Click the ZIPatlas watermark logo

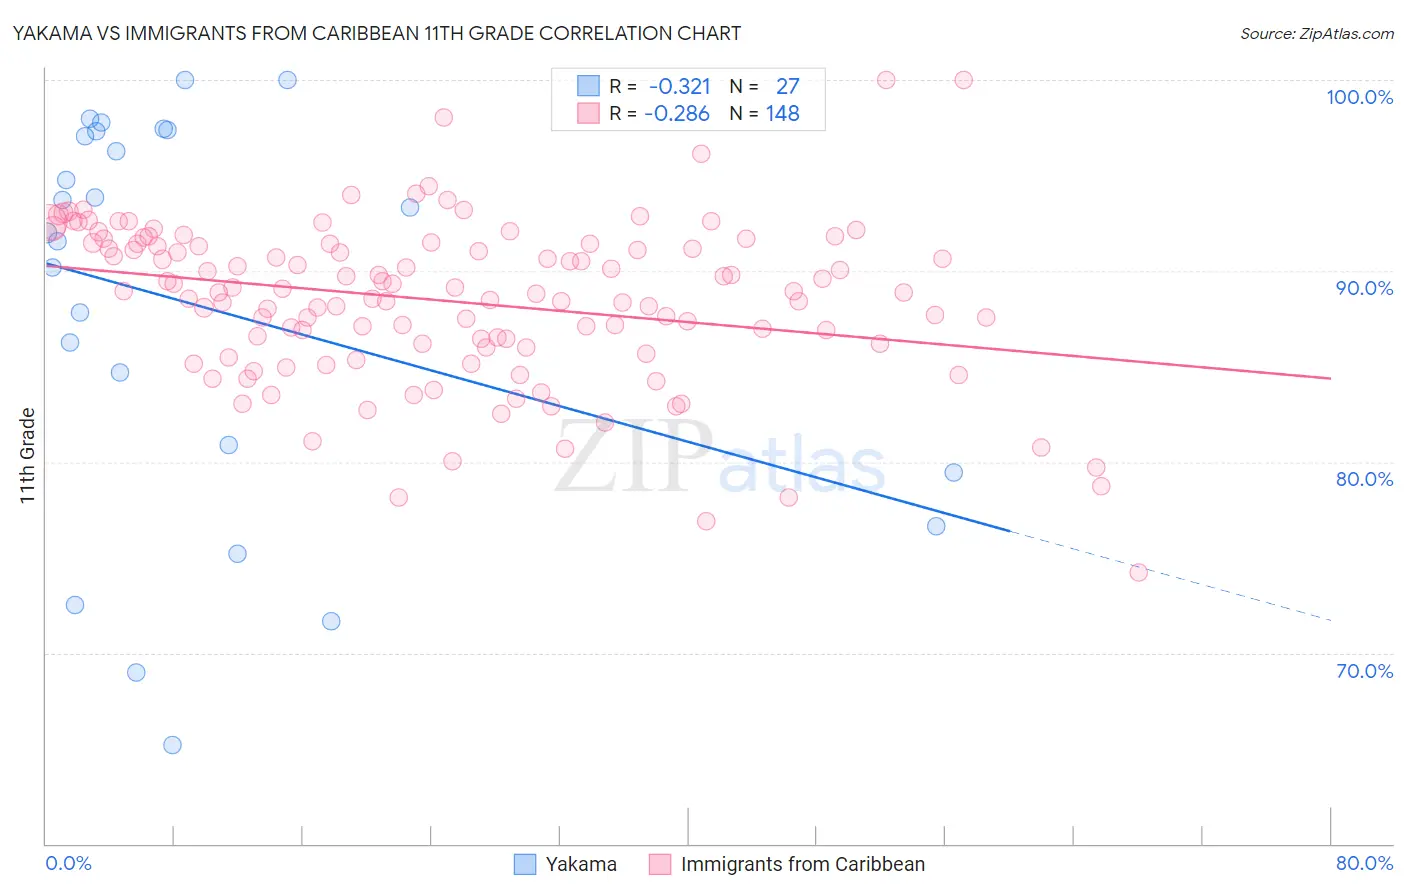coord(720,458)
